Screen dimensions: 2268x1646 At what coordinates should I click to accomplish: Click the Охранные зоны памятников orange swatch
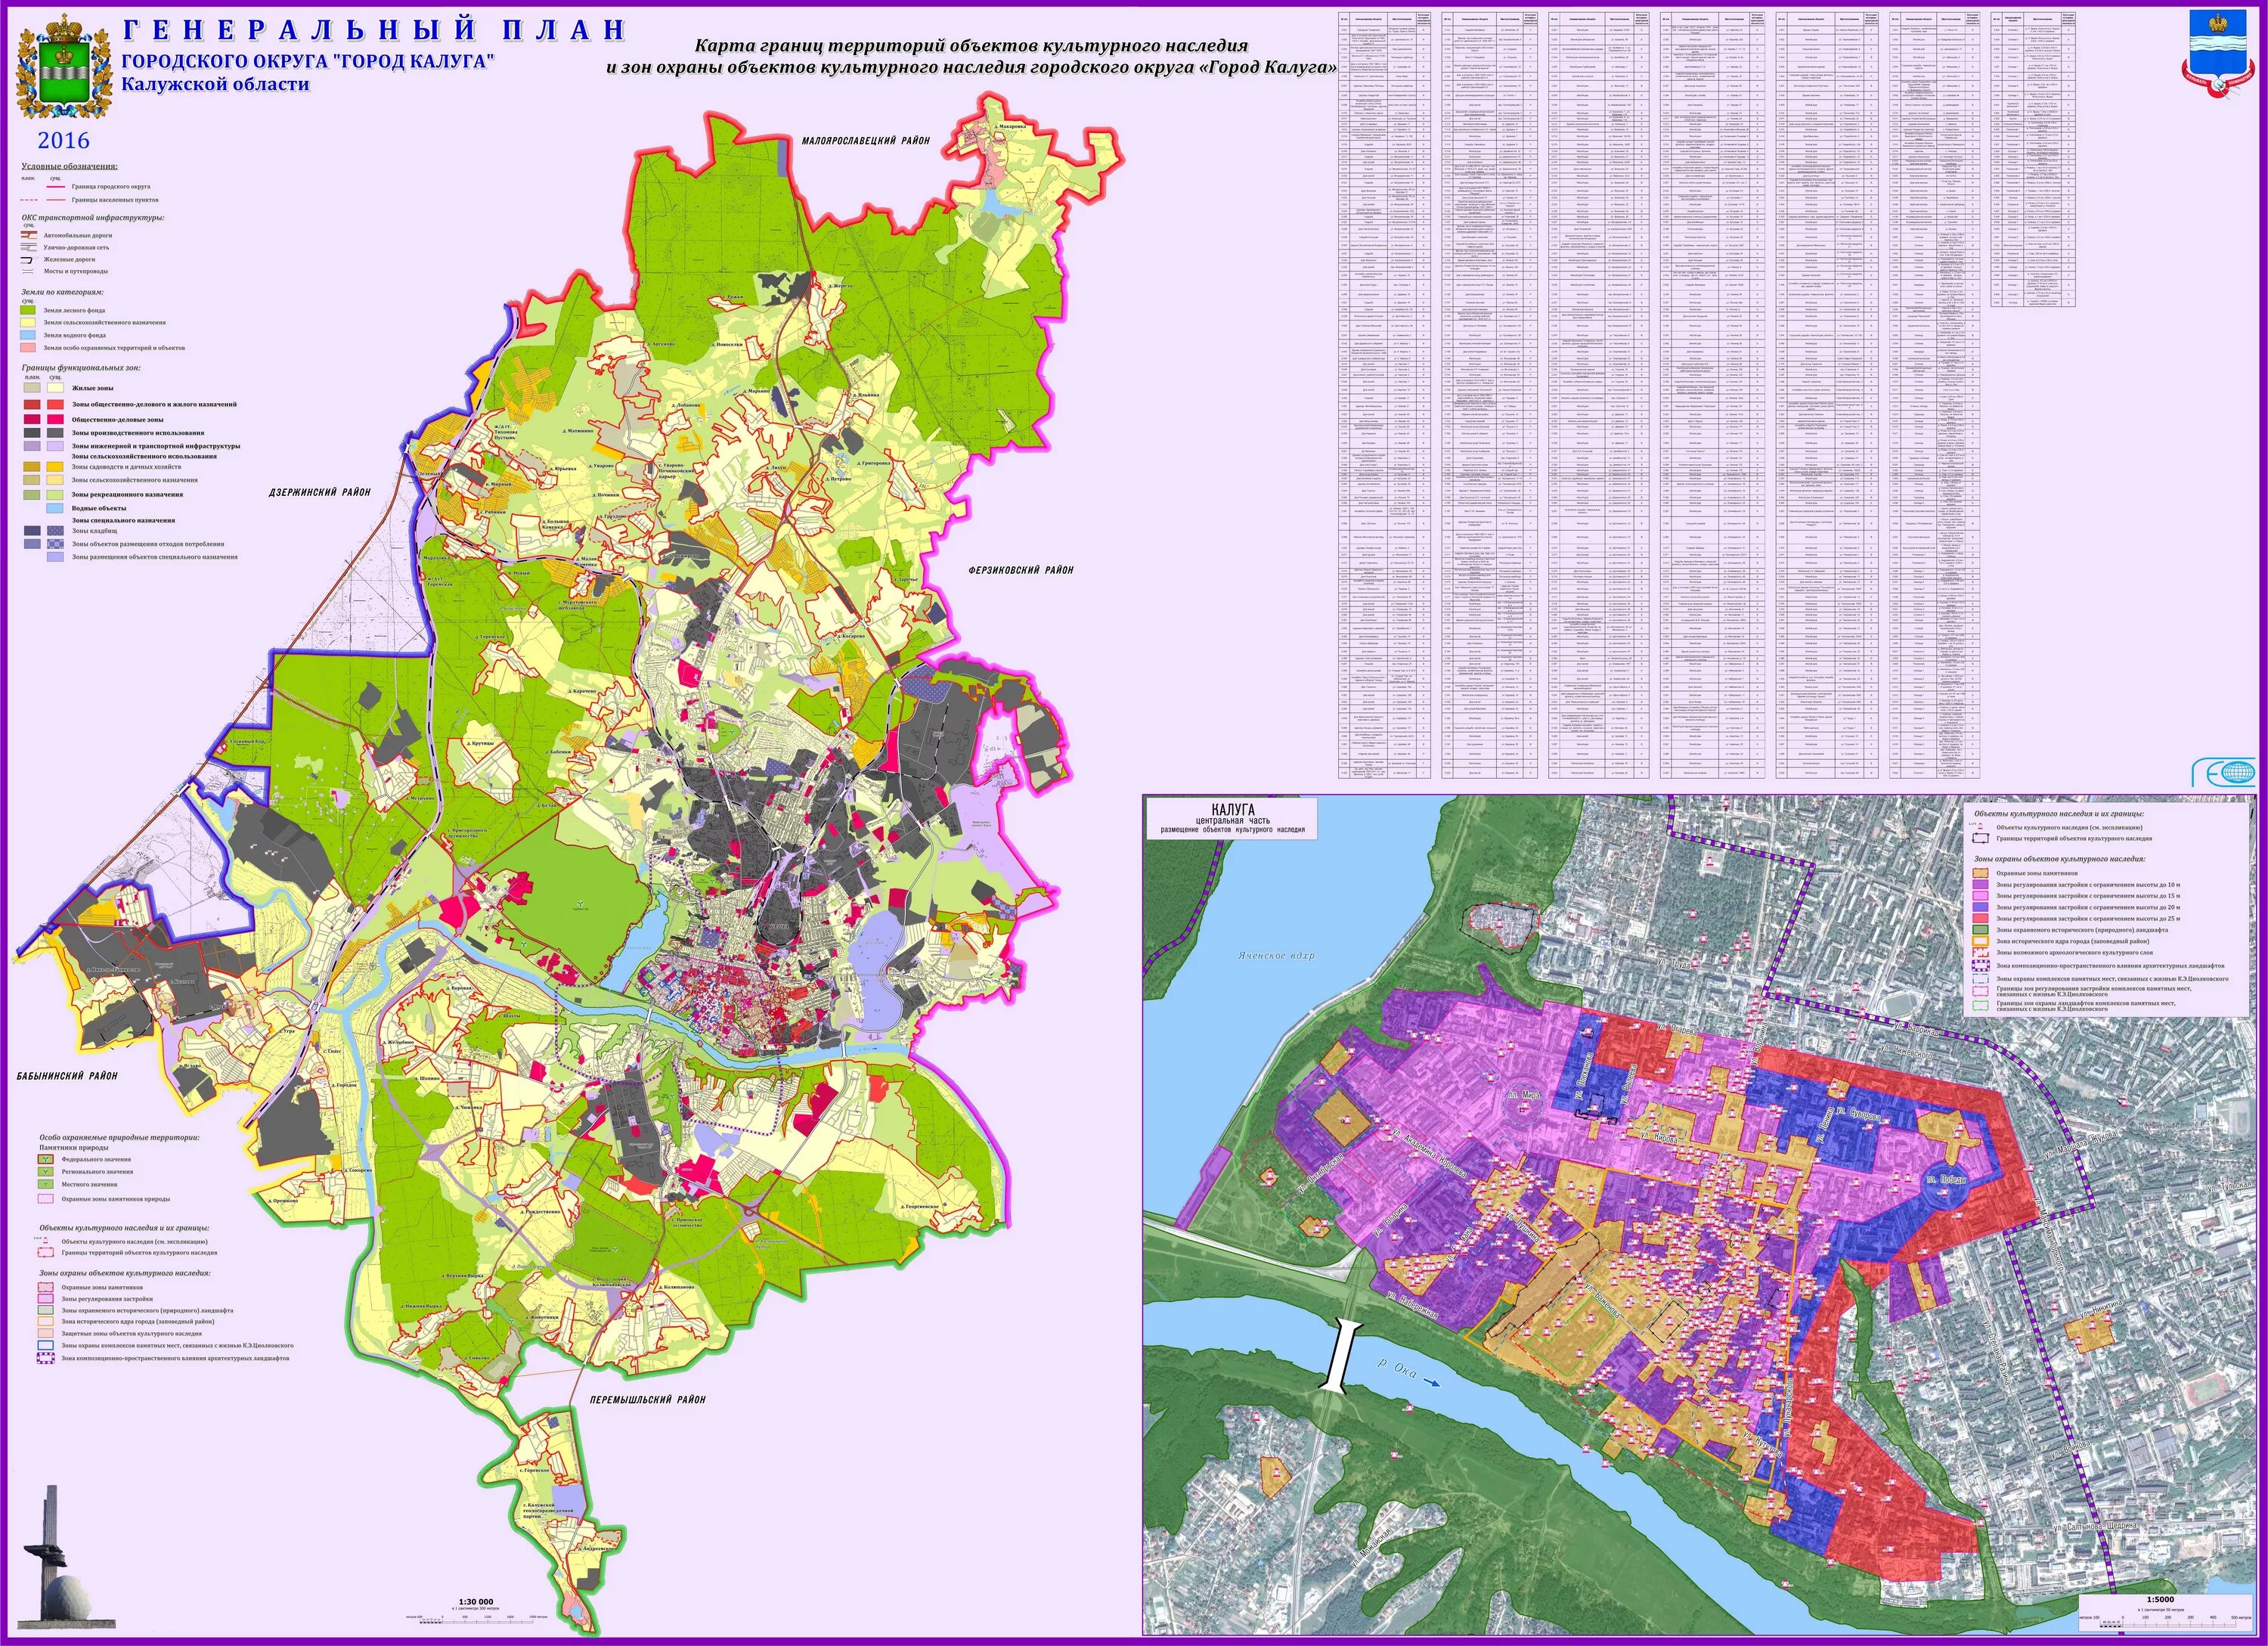(x=1980, y=873)
